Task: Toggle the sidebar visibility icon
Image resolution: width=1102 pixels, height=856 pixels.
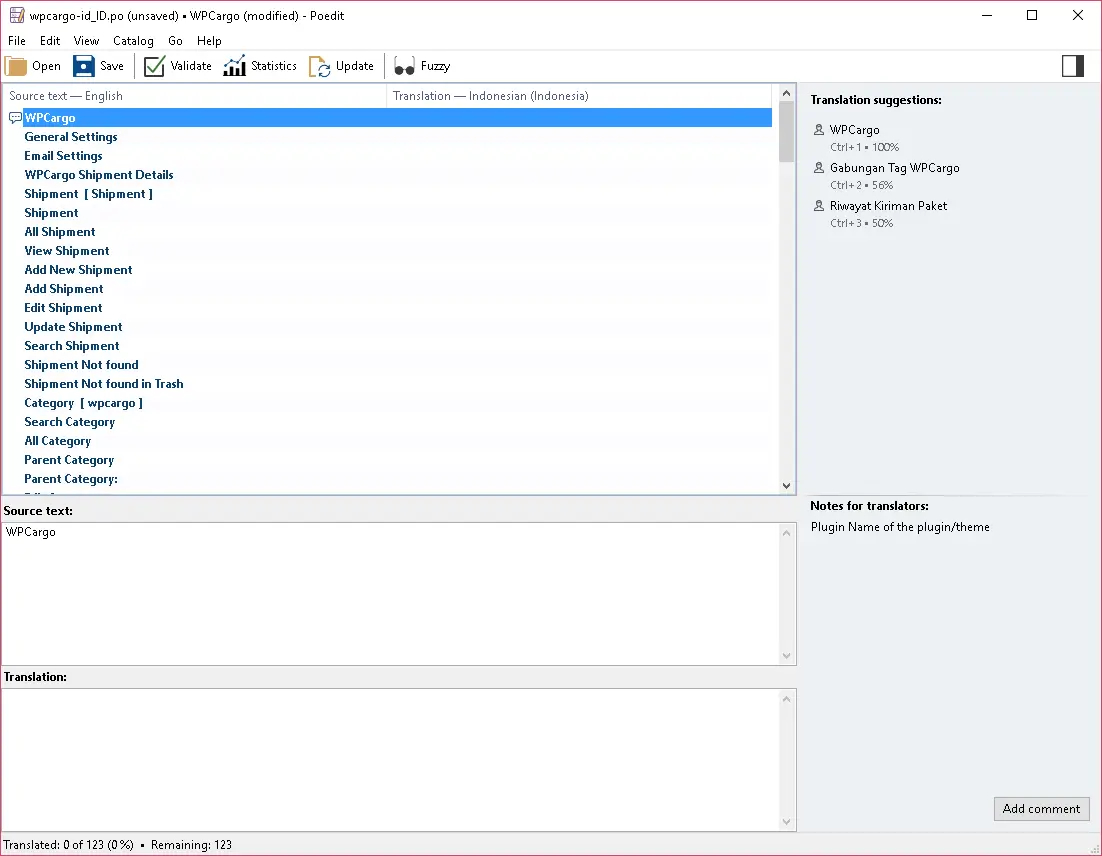Action: pyautogui.click(x=1072, y=66)
